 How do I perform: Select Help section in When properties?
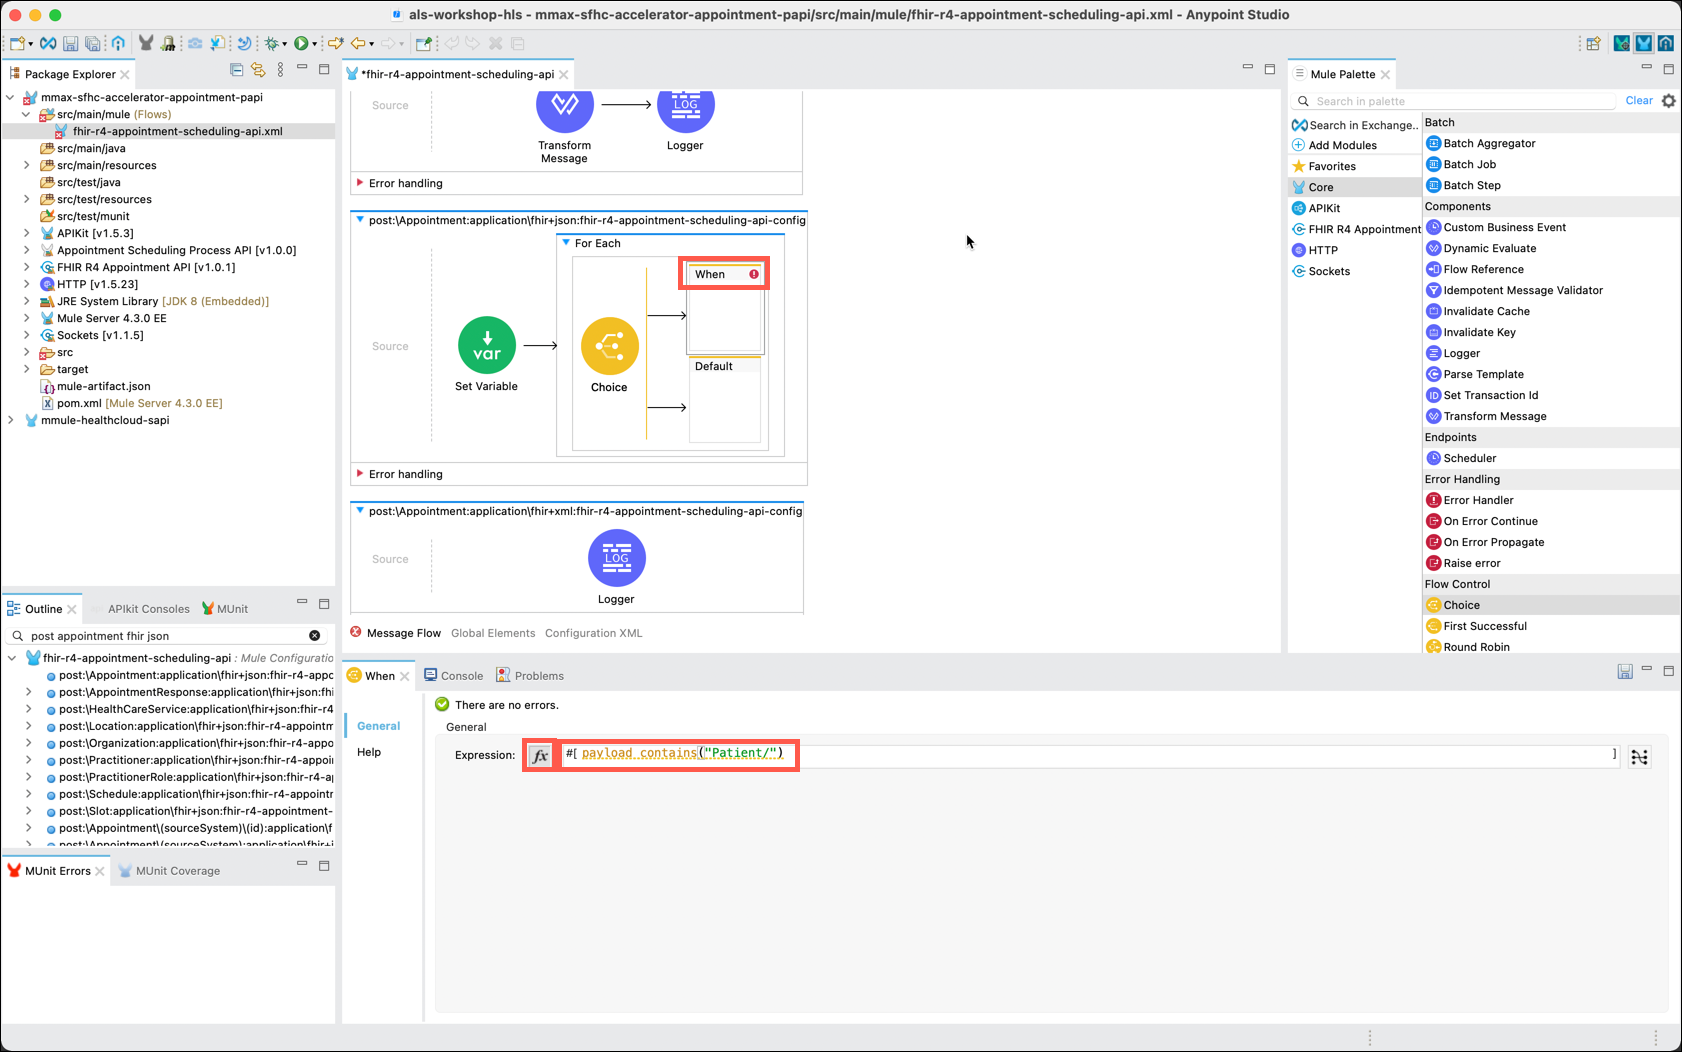pyautogui.click(x=369, y=752)
